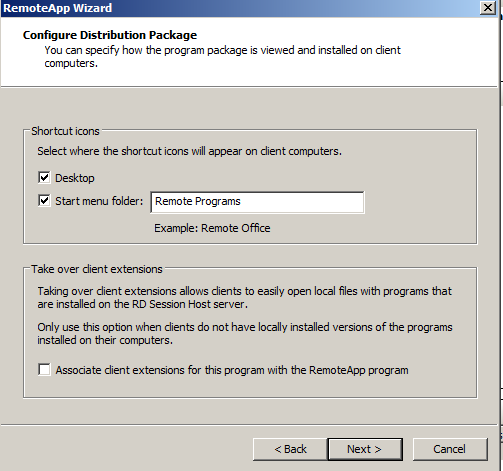Viewport: 503px width, 471px height.
Task: Click the Desktop checkbox label text
Action: (75, 178)
